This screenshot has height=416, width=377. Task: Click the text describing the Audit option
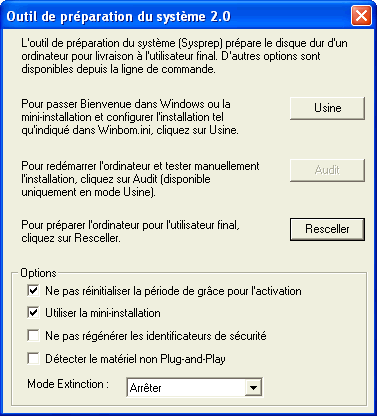pyautogui.click(x=140, y=179)
